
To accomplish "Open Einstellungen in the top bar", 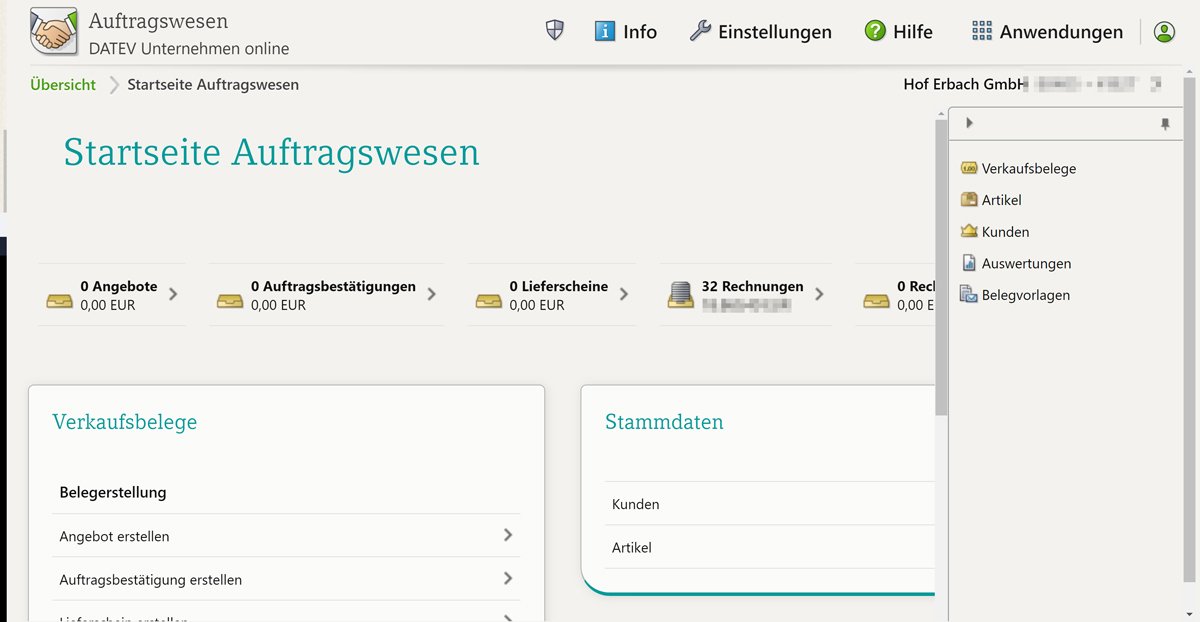I will pos(761,32).
